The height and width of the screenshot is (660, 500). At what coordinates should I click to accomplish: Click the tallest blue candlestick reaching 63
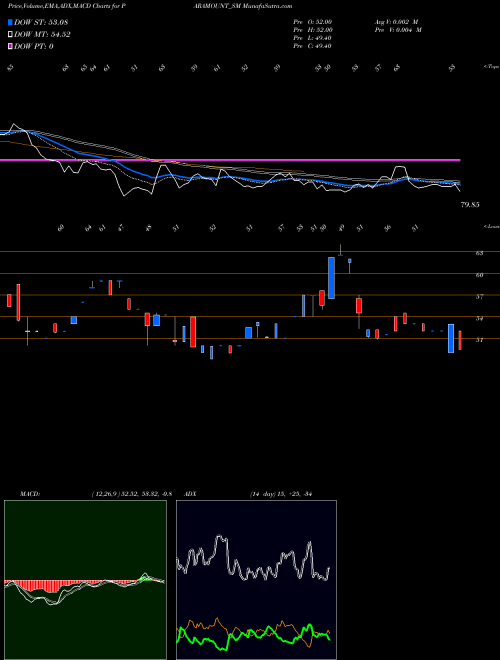331,278
